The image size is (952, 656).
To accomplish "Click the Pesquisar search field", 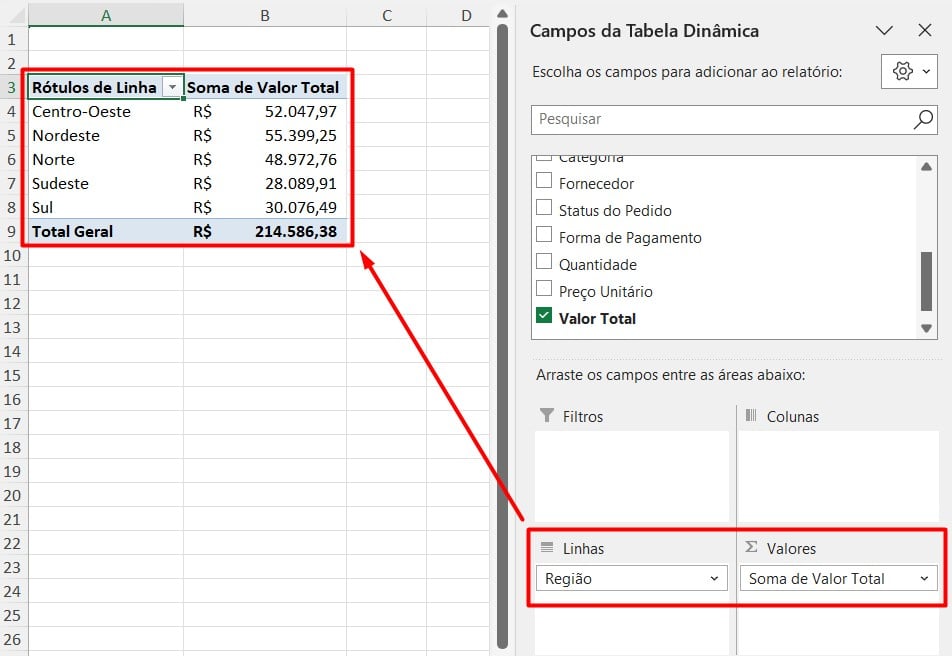I will pyautogui.click(x=720, y=119).
